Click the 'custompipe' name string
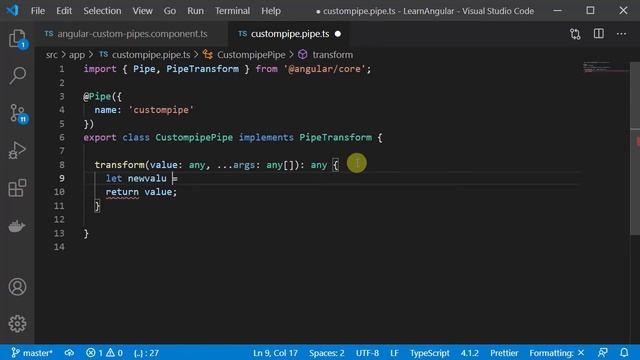The height and width of the screenshot is (360, 640). coord(161,110)
